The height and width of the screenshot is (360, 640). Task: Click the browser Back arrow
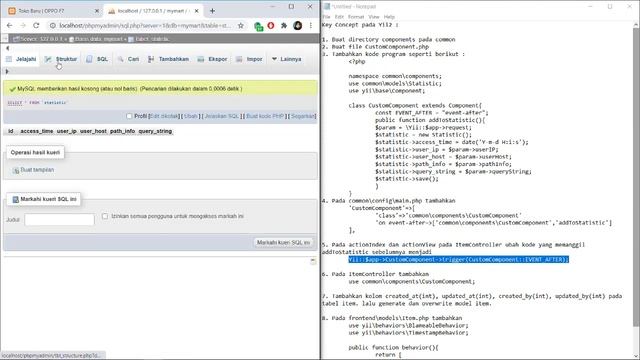pos(9,25)
